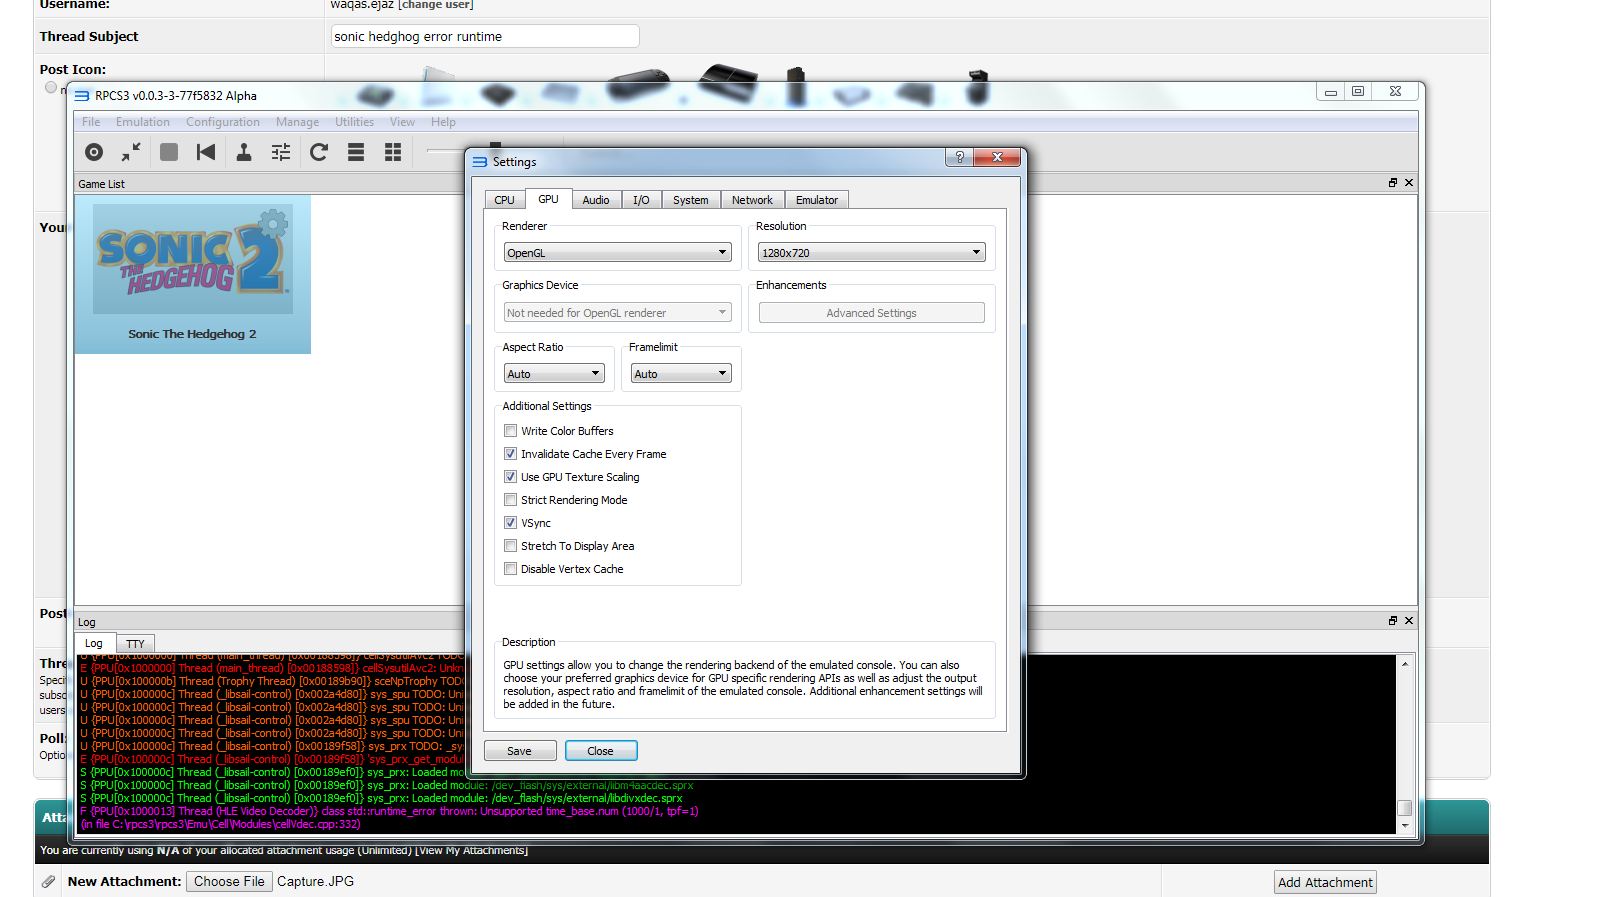This screenshot has height=897, width=1604.
Task: Switch to the Audio settings tab
Action: pos(596,200)
